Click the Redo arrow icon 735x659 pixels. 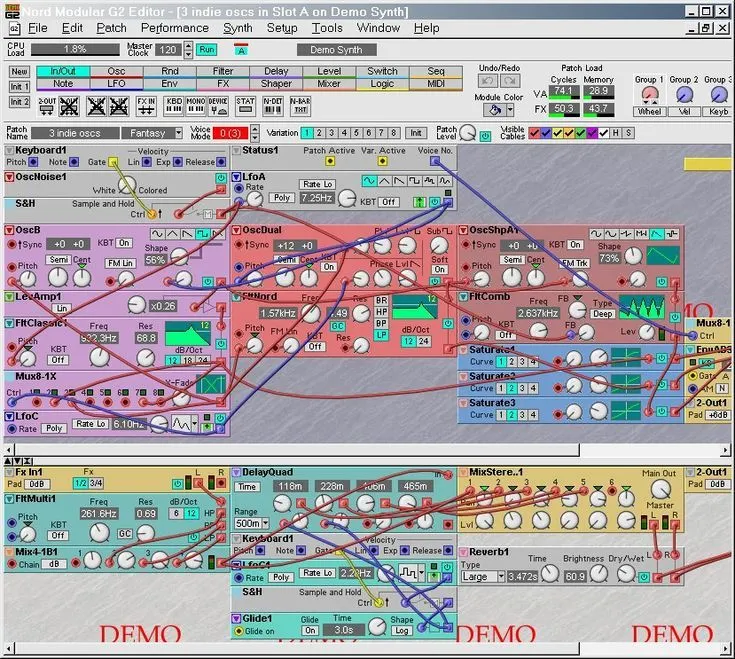click(510, 81)
